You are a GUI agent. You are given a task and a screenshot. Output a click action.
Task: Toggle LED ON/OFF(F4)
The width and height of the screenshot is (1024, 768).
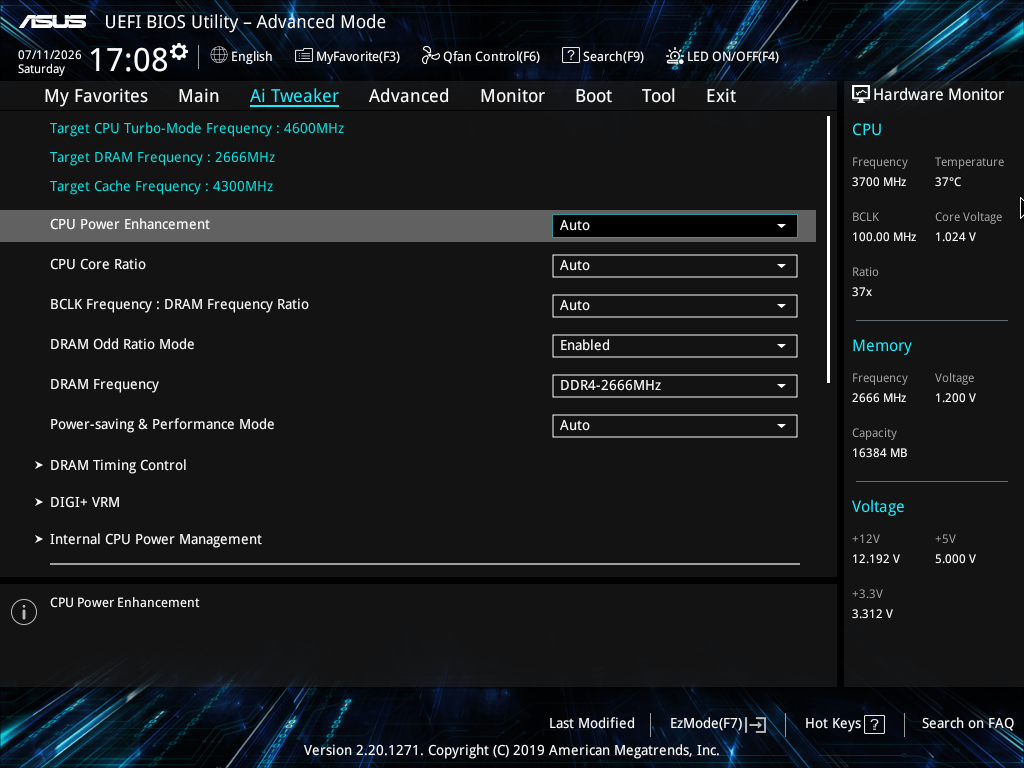(x=722, y=56)
